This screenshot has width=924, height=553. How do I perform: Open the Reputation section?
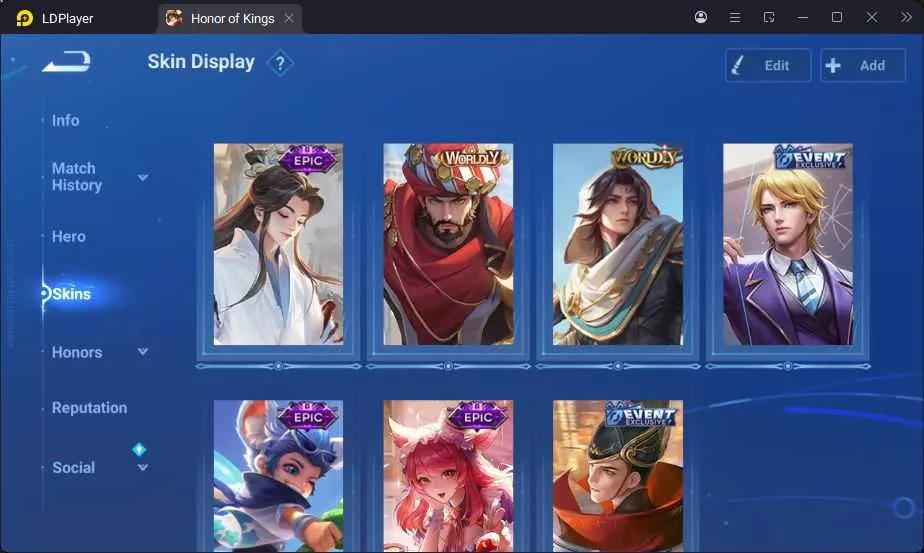click(89, 407)
